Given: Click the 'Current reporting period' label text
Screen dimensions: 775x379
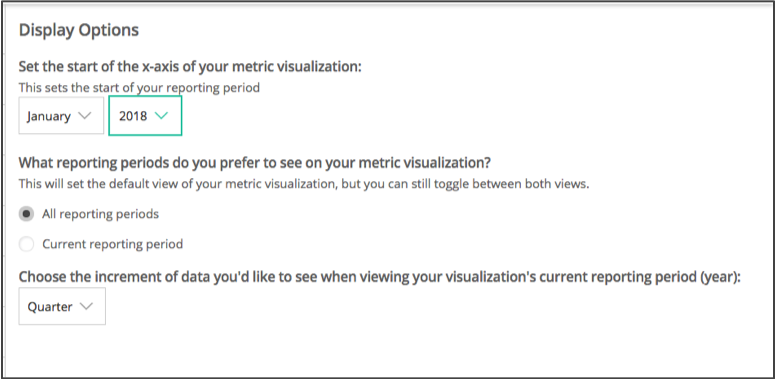Looking at the screenshot, I should pyautogui.click(x=113, y=244).
